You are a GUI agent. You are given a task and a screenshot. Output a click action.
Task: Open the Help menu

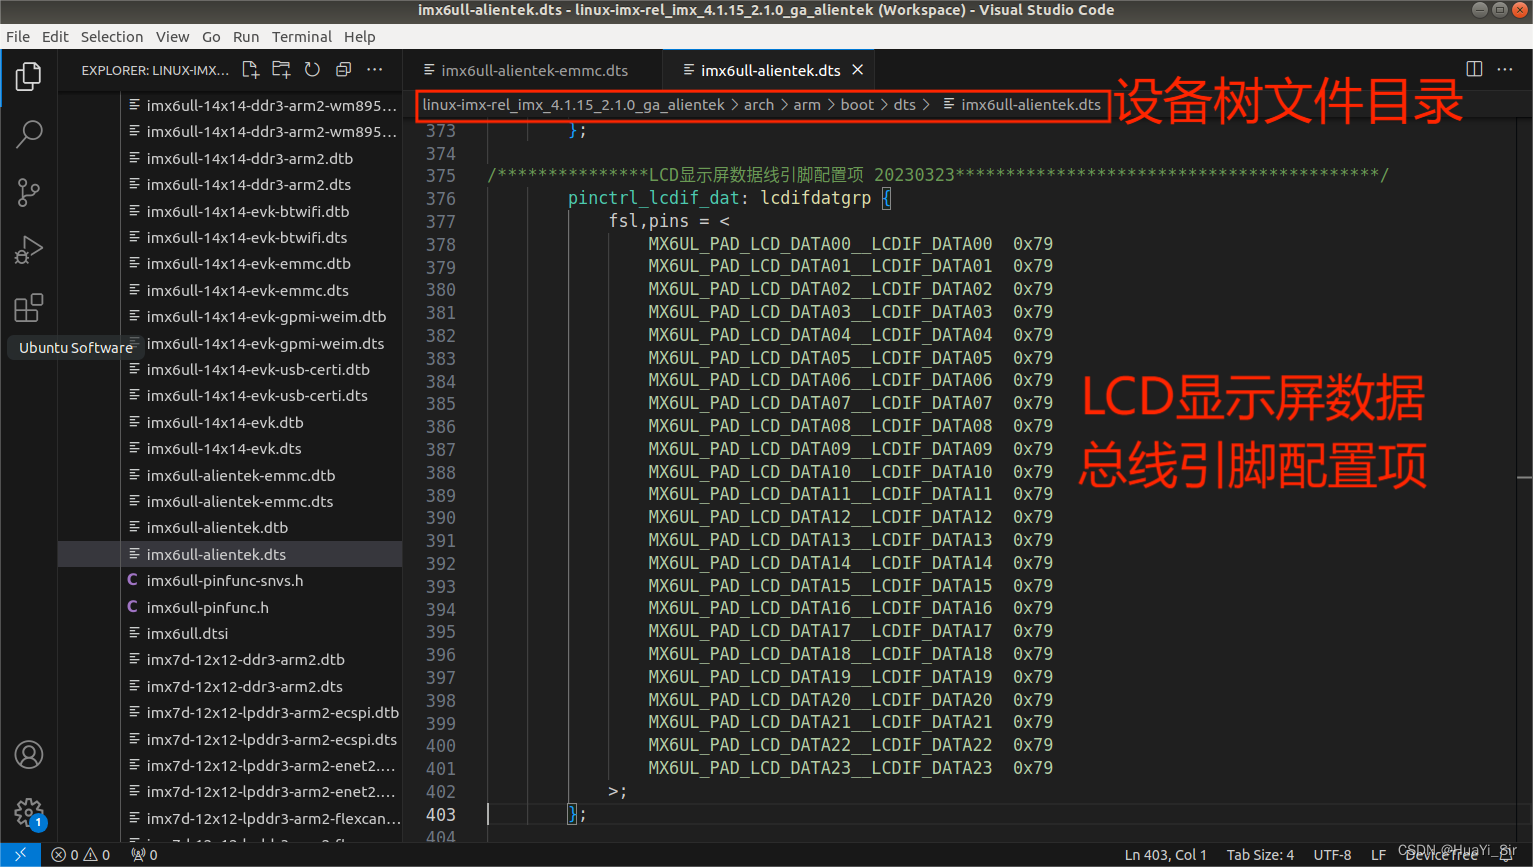pyautogui.click(x=360, y=37)
